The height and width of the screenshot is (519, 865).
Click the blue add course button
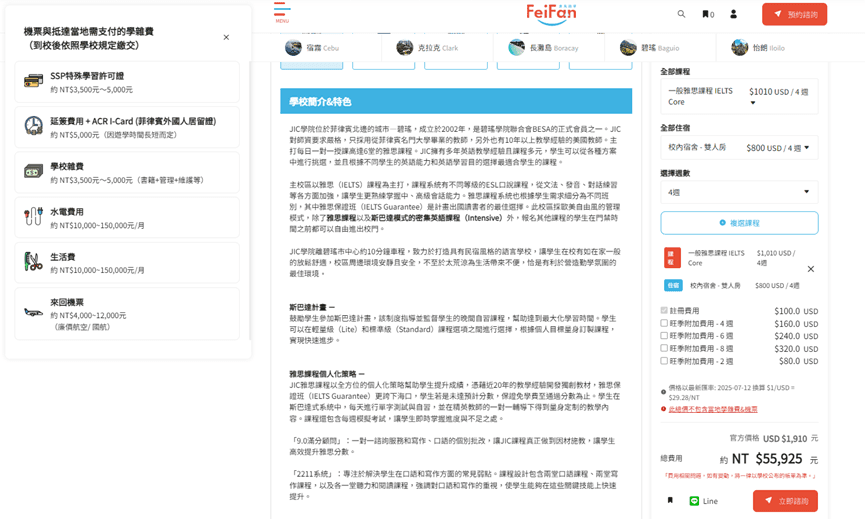[738, 223]
